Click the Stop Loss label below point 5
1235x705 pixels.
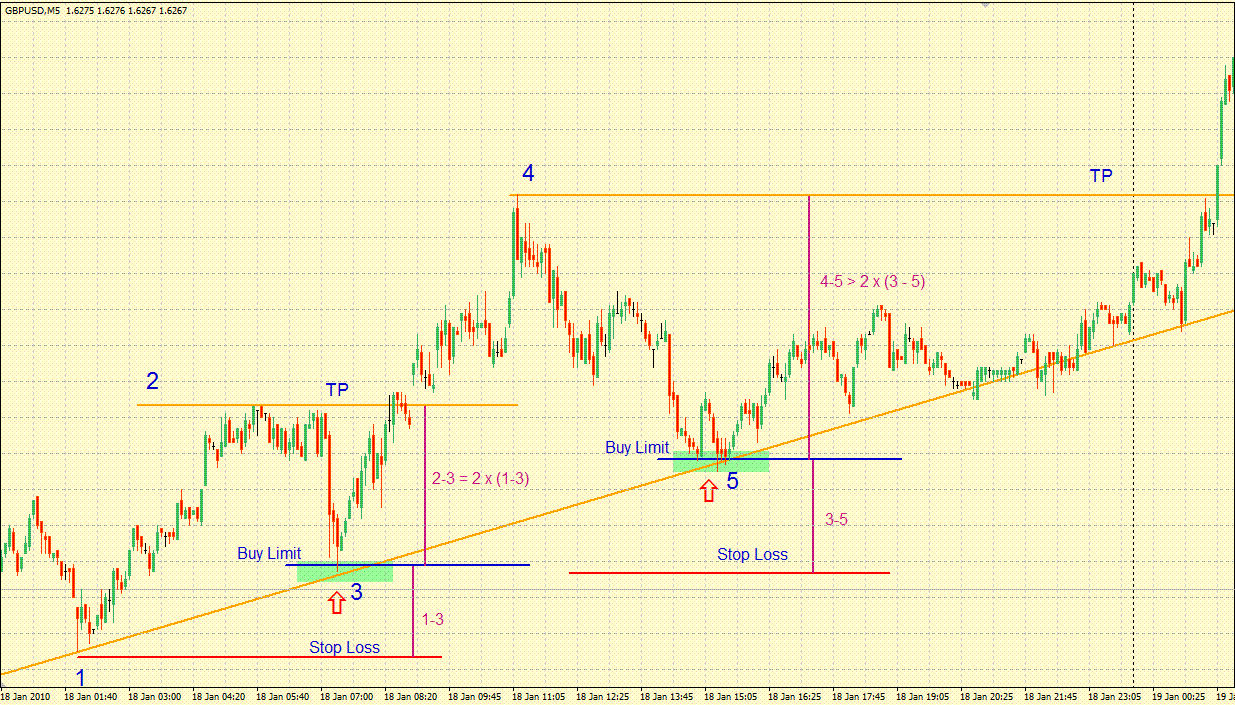(752, 554)
